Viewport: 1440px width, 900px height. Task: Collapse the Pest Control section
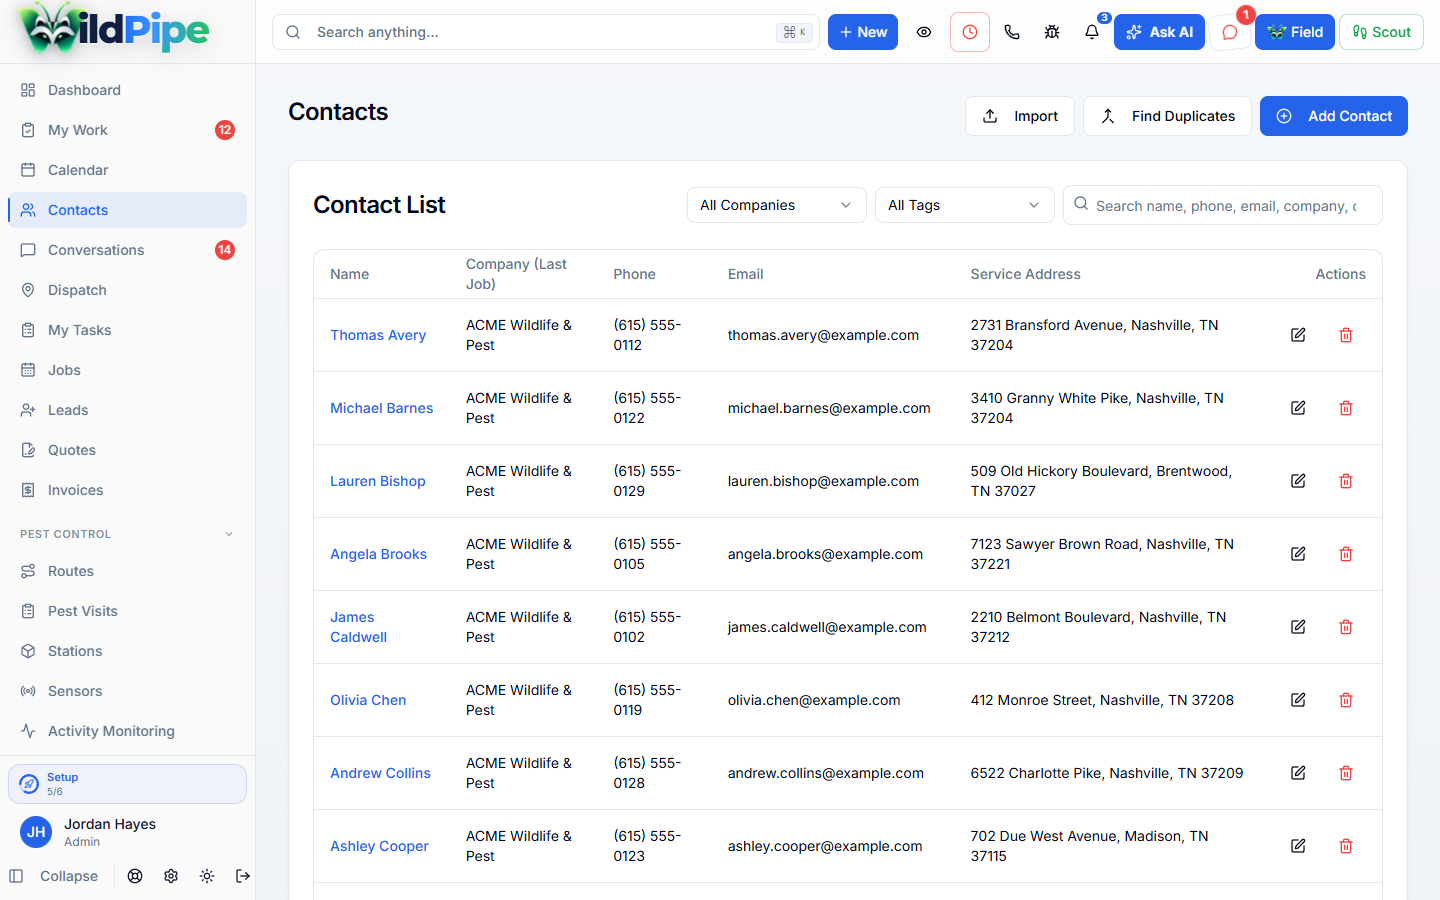click(127, 534)
